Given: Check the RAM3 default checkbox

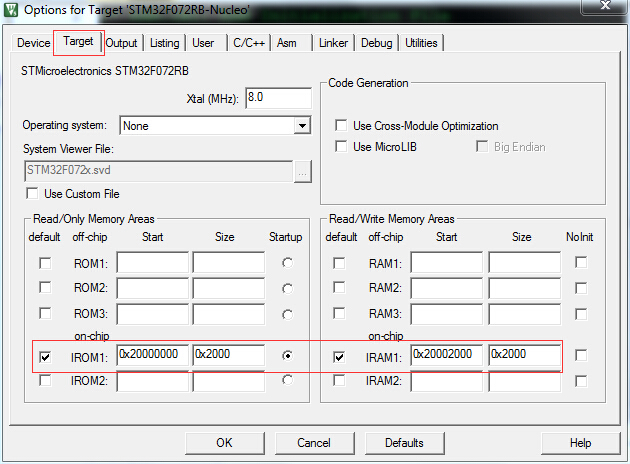Looking at the screenshot, I should click(x=339, y=313).
